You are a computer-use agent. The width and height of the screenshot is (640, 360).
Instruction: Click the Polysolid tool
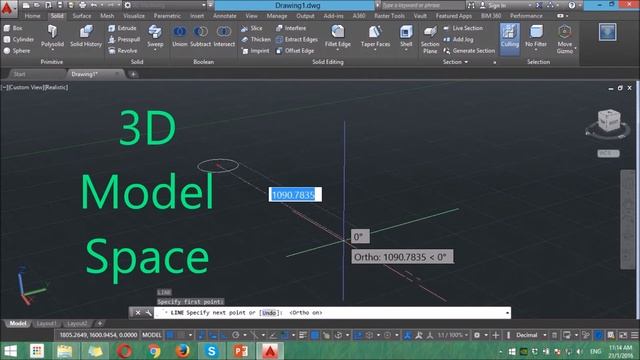click(x=52, y=37)
